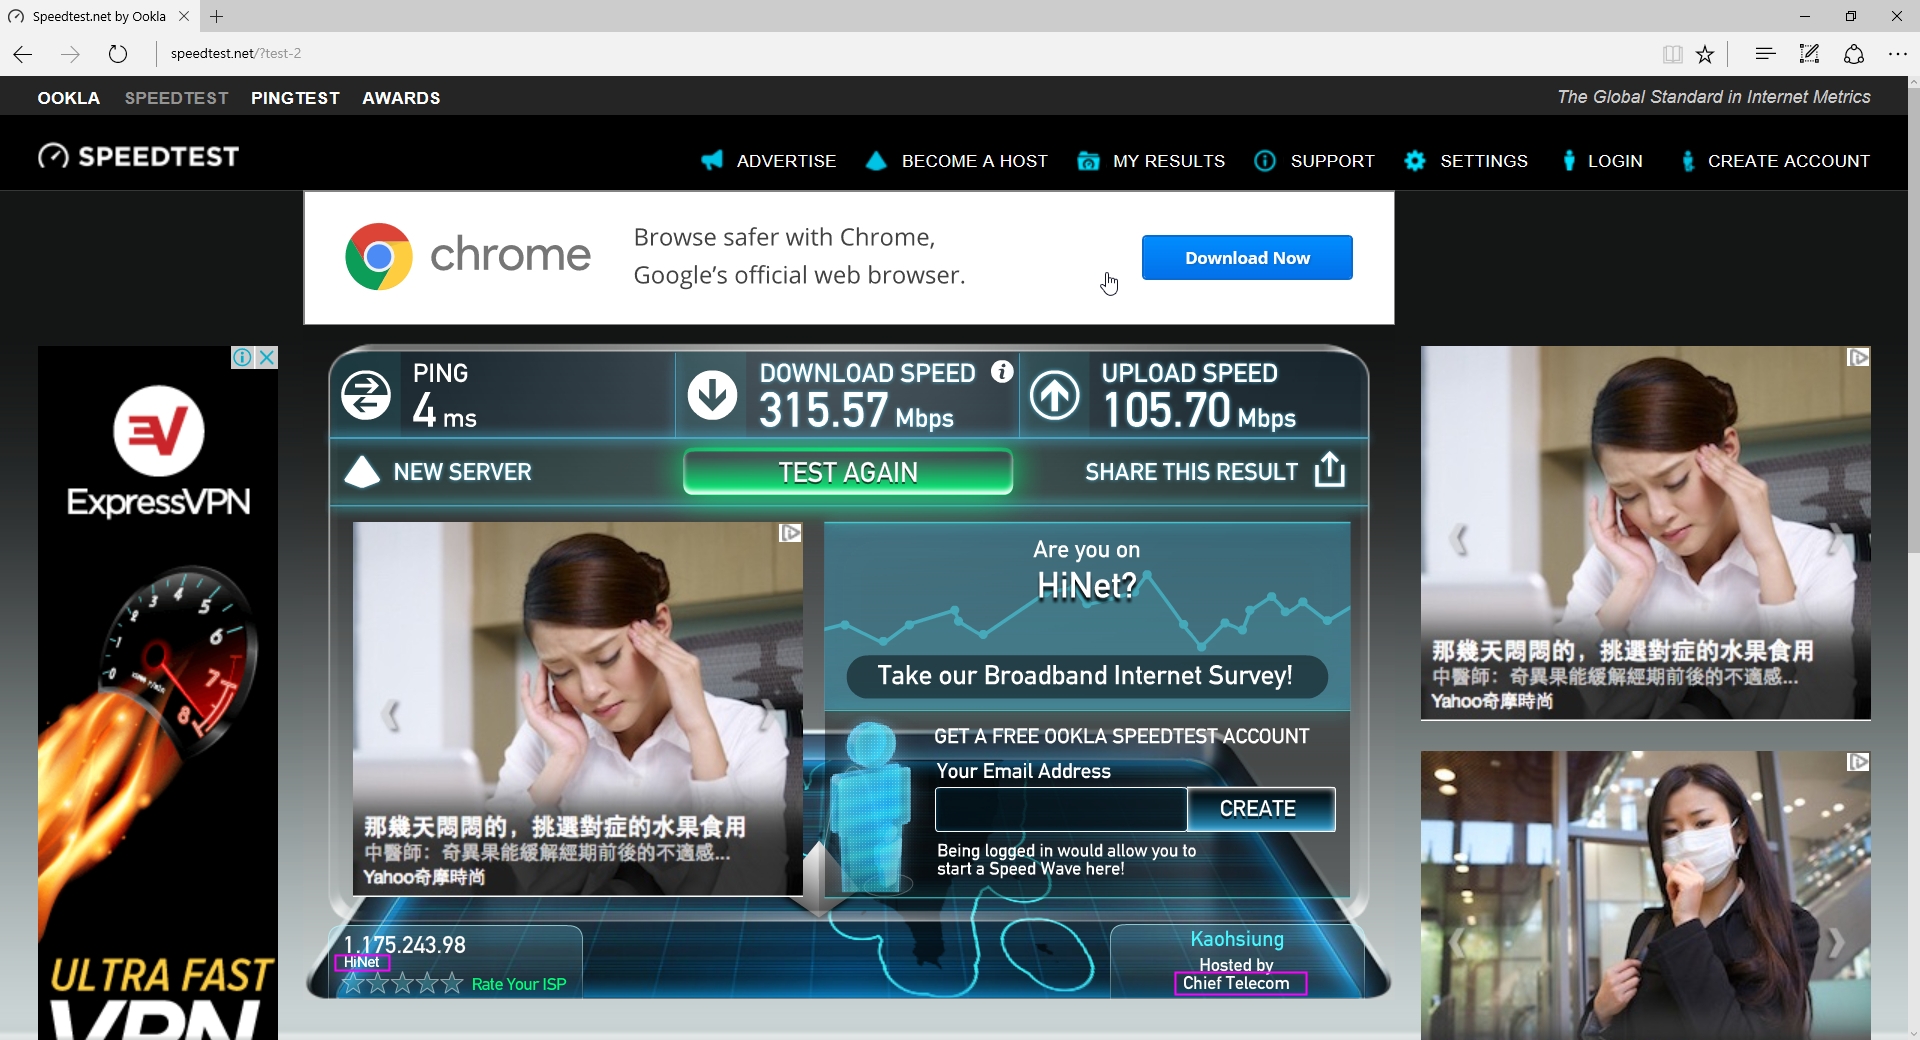This screenshot has height=1040, width=1920.
Task: Click Rate Your ISP link
Action: tap(519, 984)
